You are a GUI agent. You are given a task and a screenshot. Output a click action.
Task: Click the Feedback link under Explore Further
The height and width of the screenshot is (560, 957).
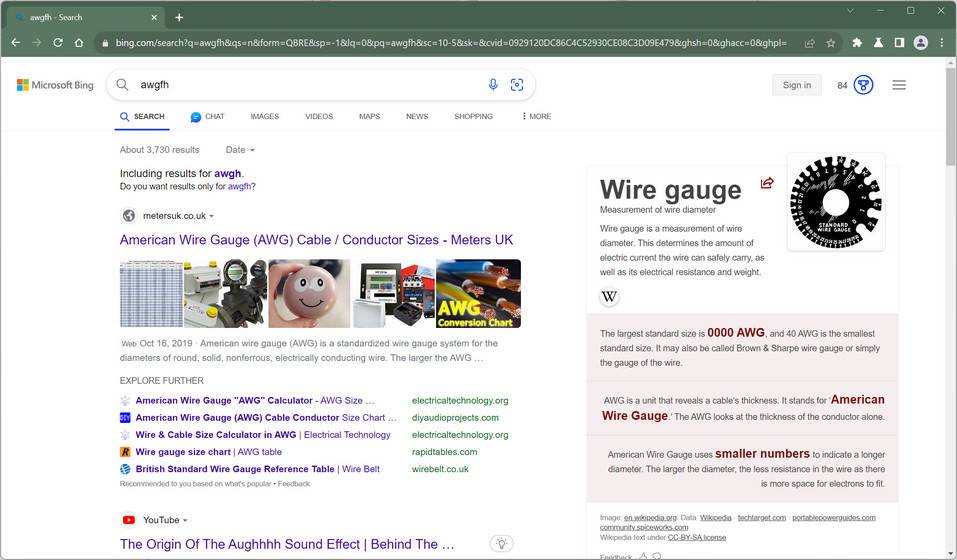point(294,484)
